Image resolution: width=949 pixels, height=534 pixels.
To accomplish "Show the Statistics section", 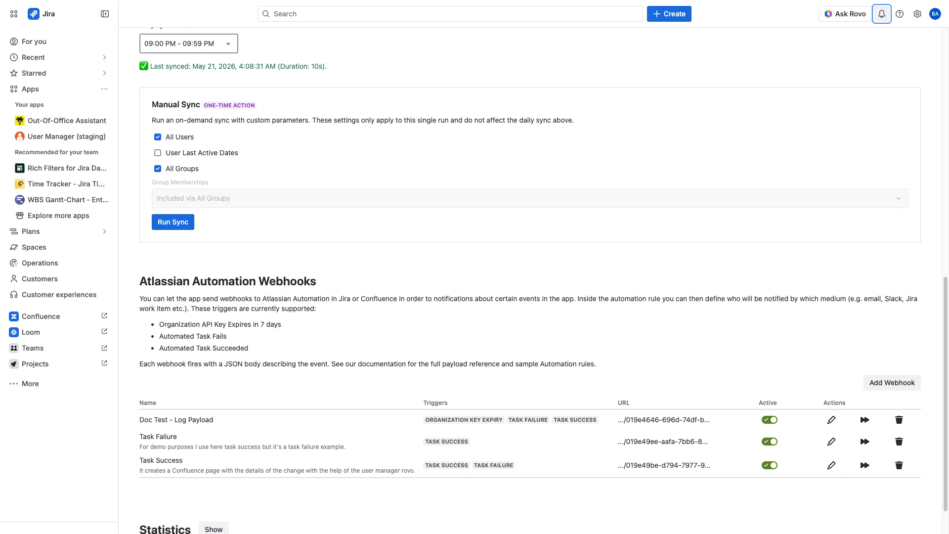I will tap(213, 529).
